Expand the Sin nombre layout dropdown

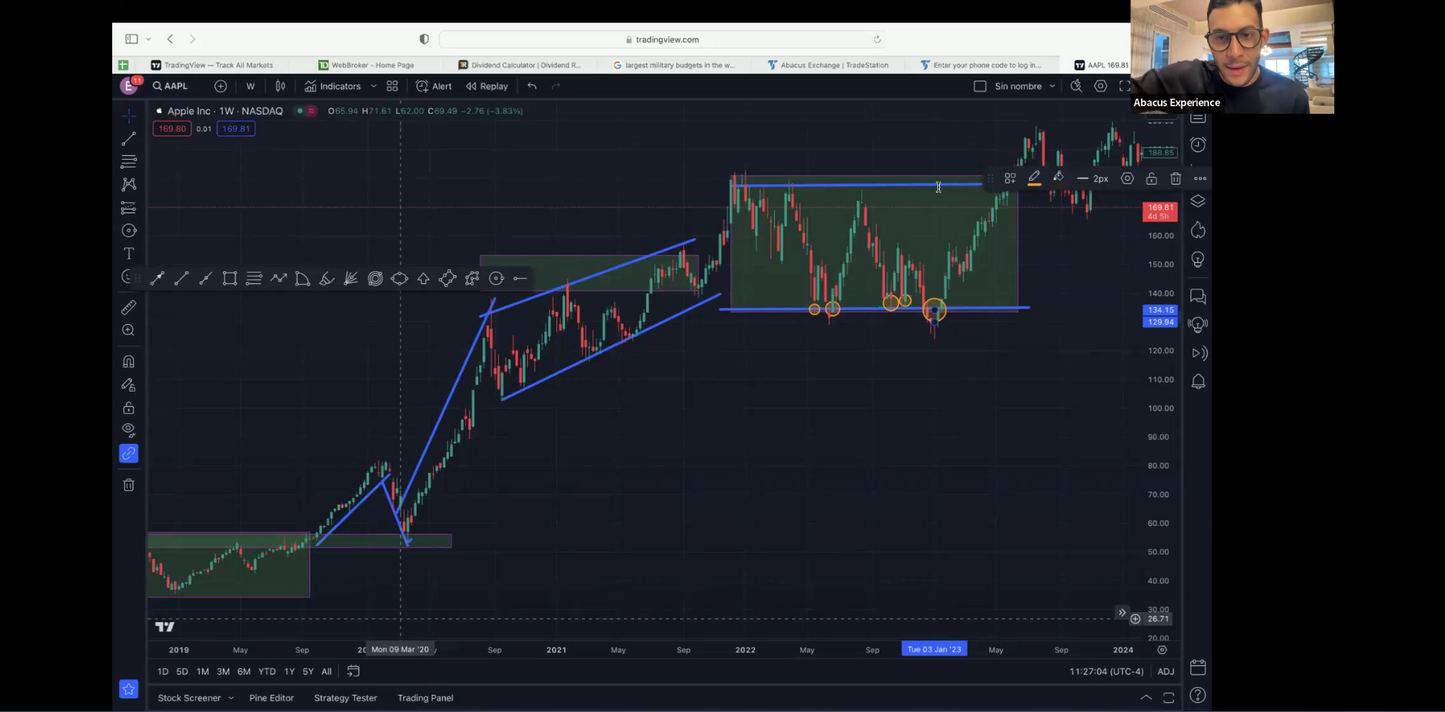[x=1052, y=86]
